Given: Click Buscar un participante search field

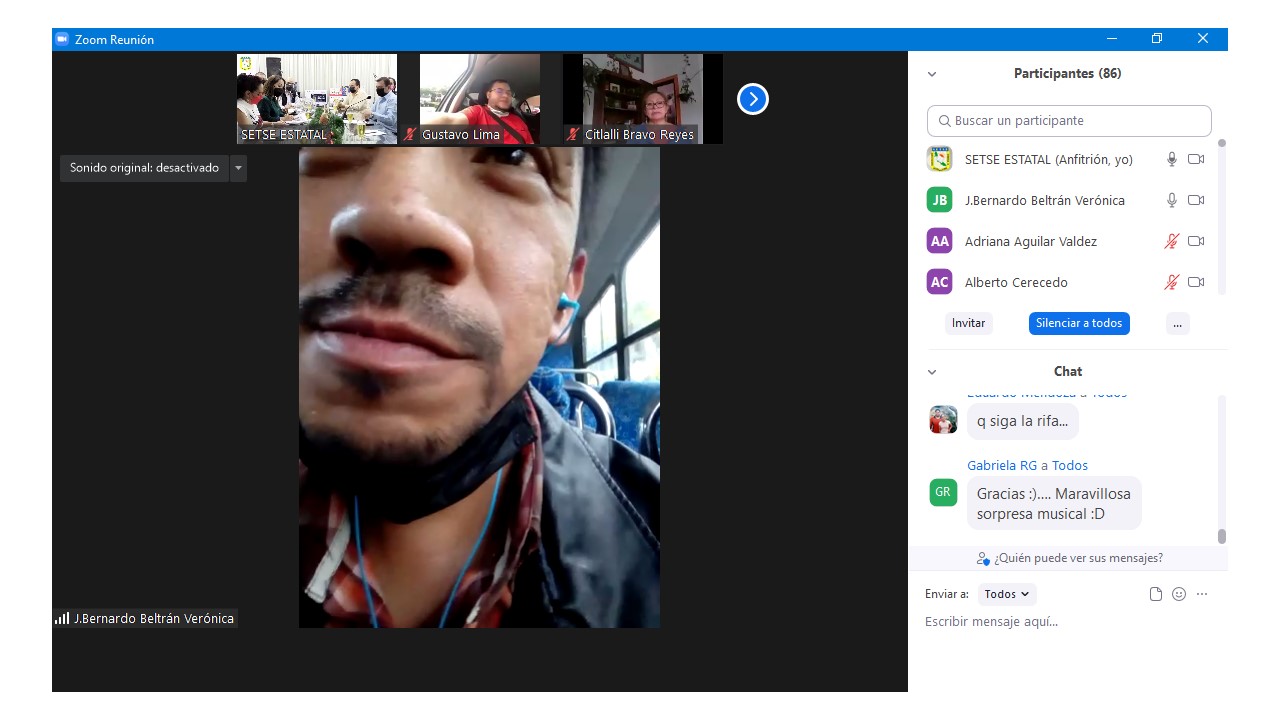Looking at the screenshot, I should click(x=1069, y=121).
